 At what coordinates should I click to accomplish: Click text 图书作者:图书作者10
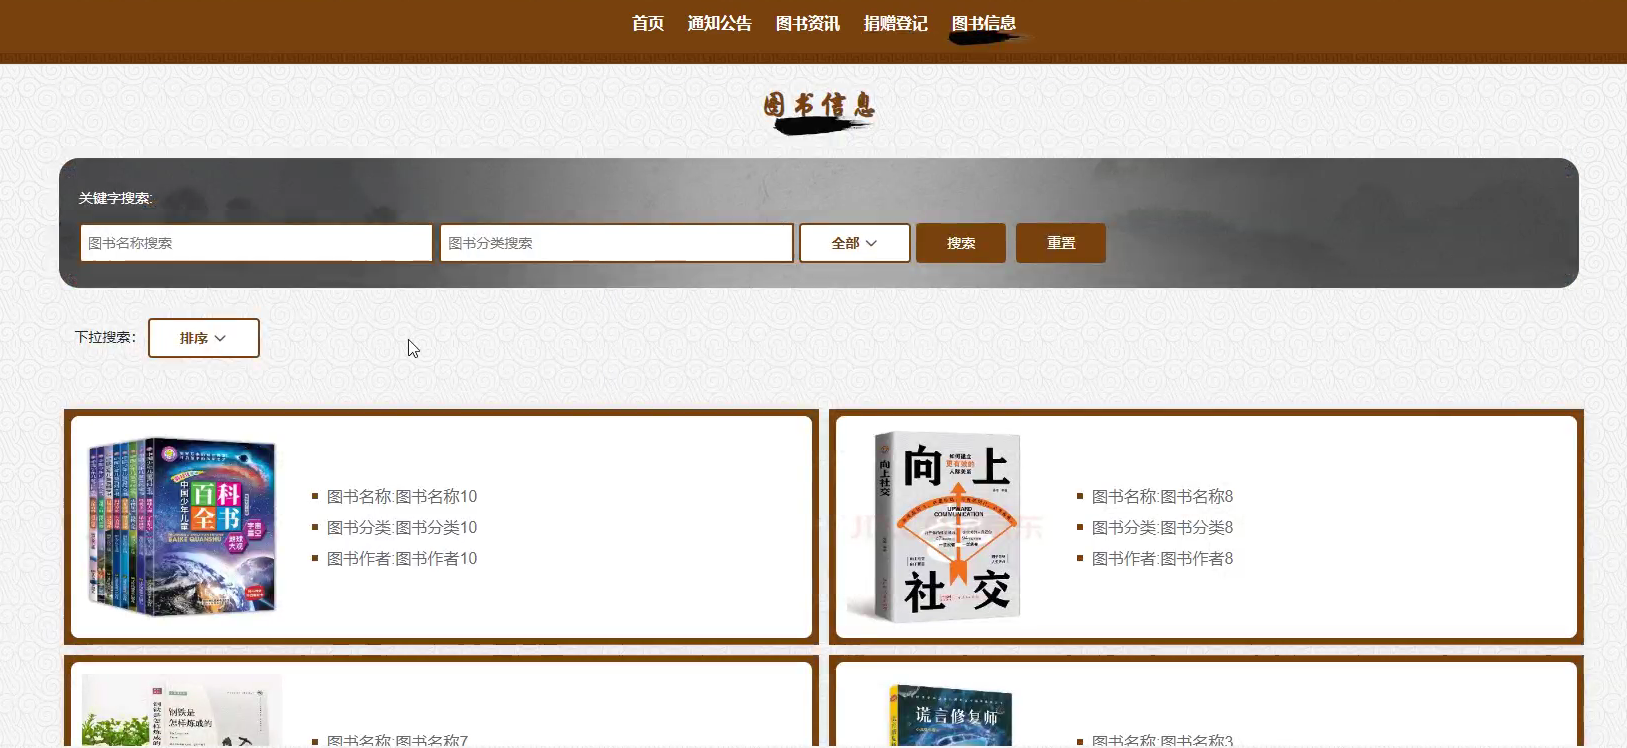(402, 558)
